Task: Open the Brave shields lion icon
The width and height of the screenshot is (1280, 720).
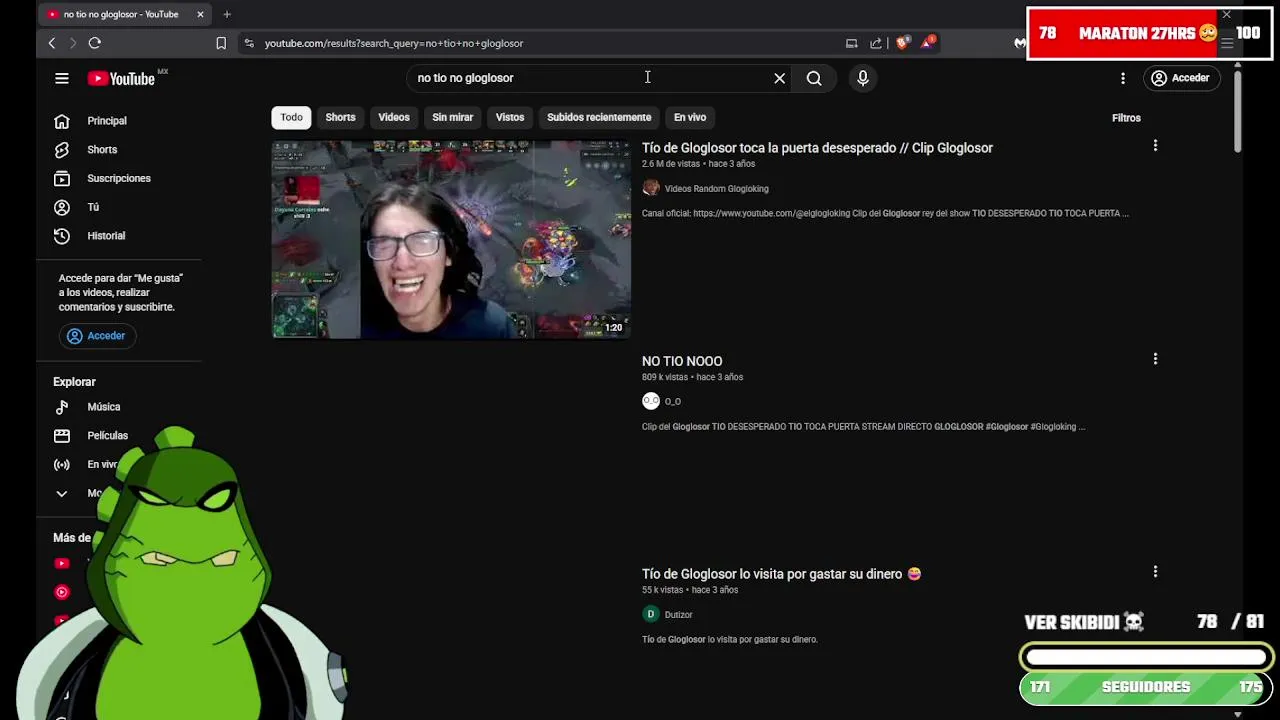Action: click(903, 43)
